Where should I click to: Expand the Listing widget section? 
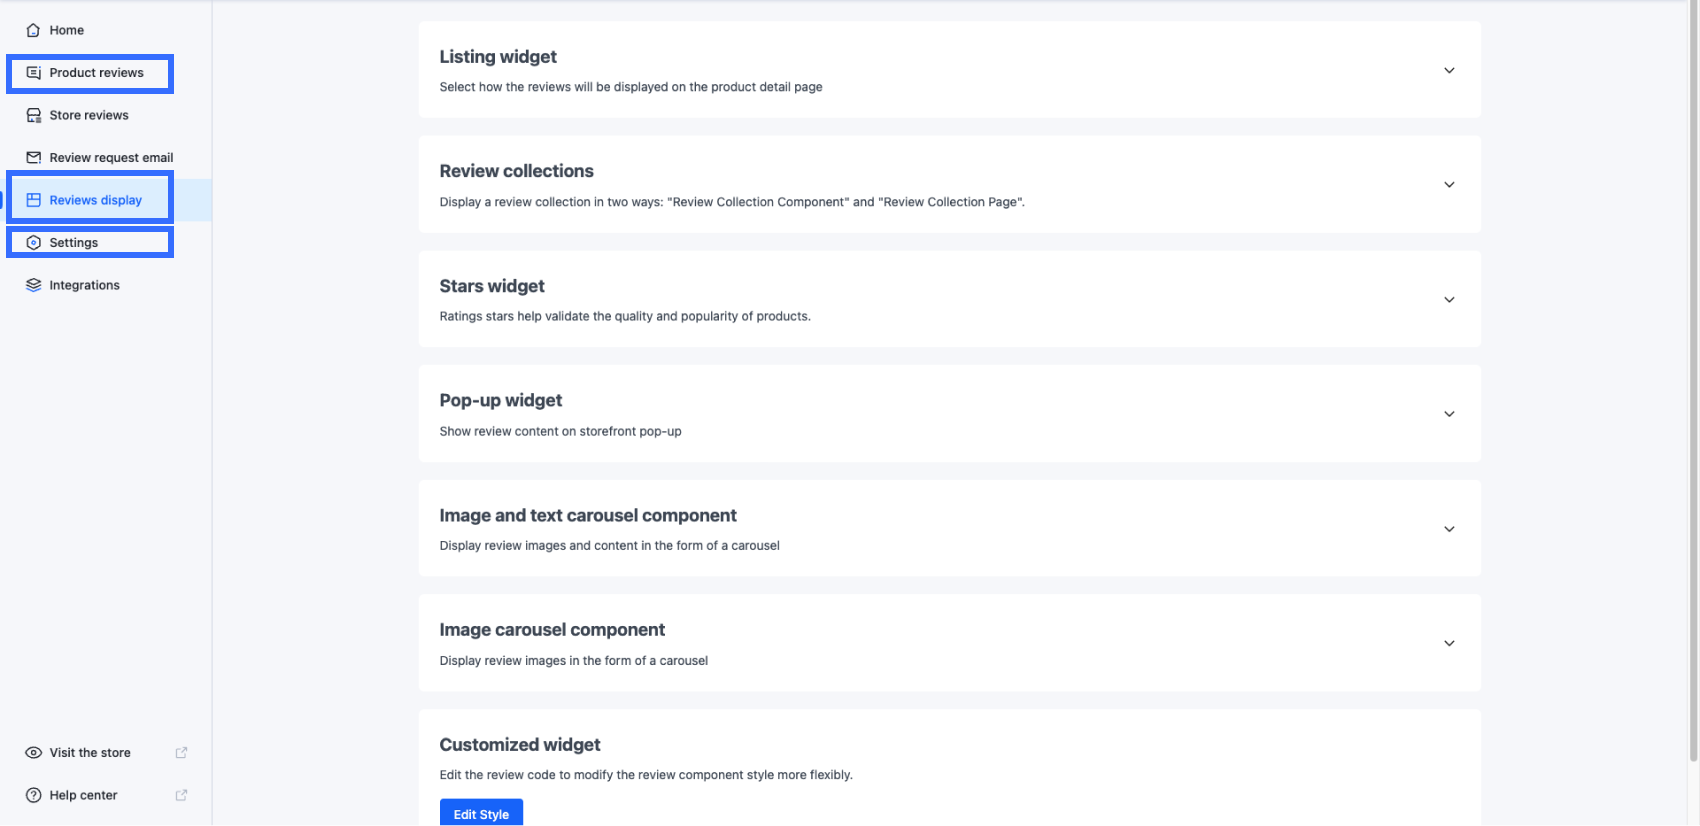pyautogui.click(x=1449, y=70)
